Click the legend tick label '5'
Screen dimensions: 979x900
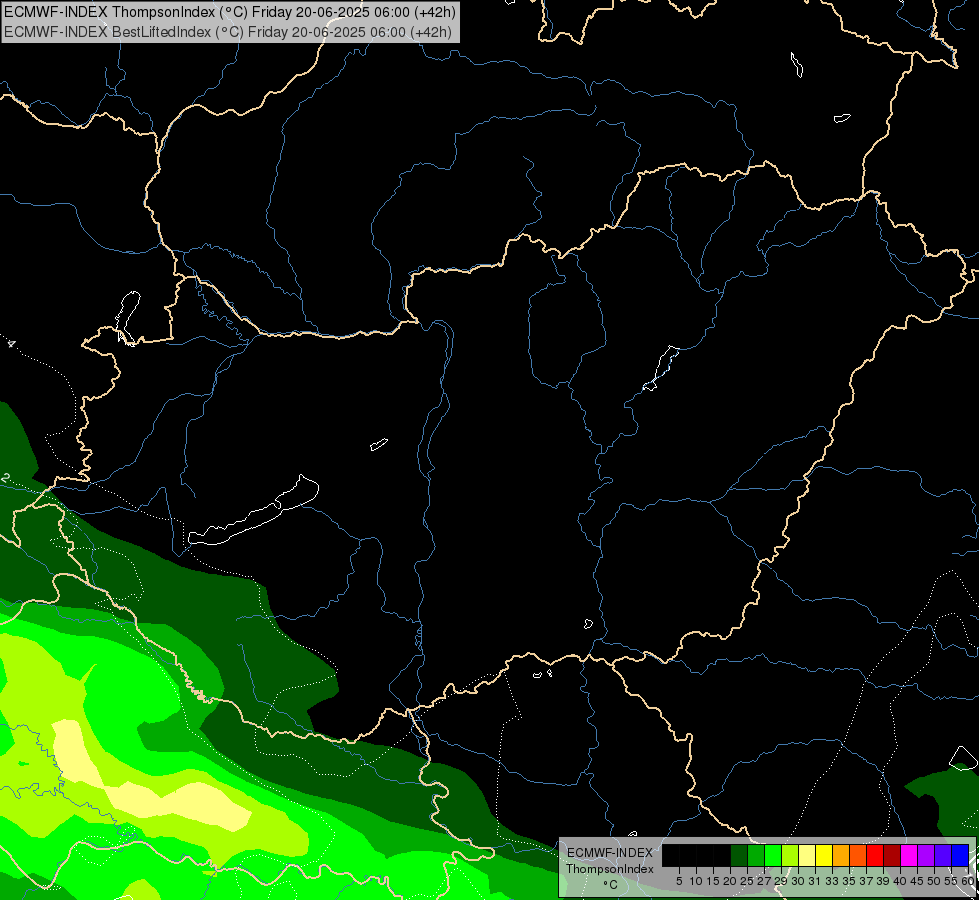[679, 881]
